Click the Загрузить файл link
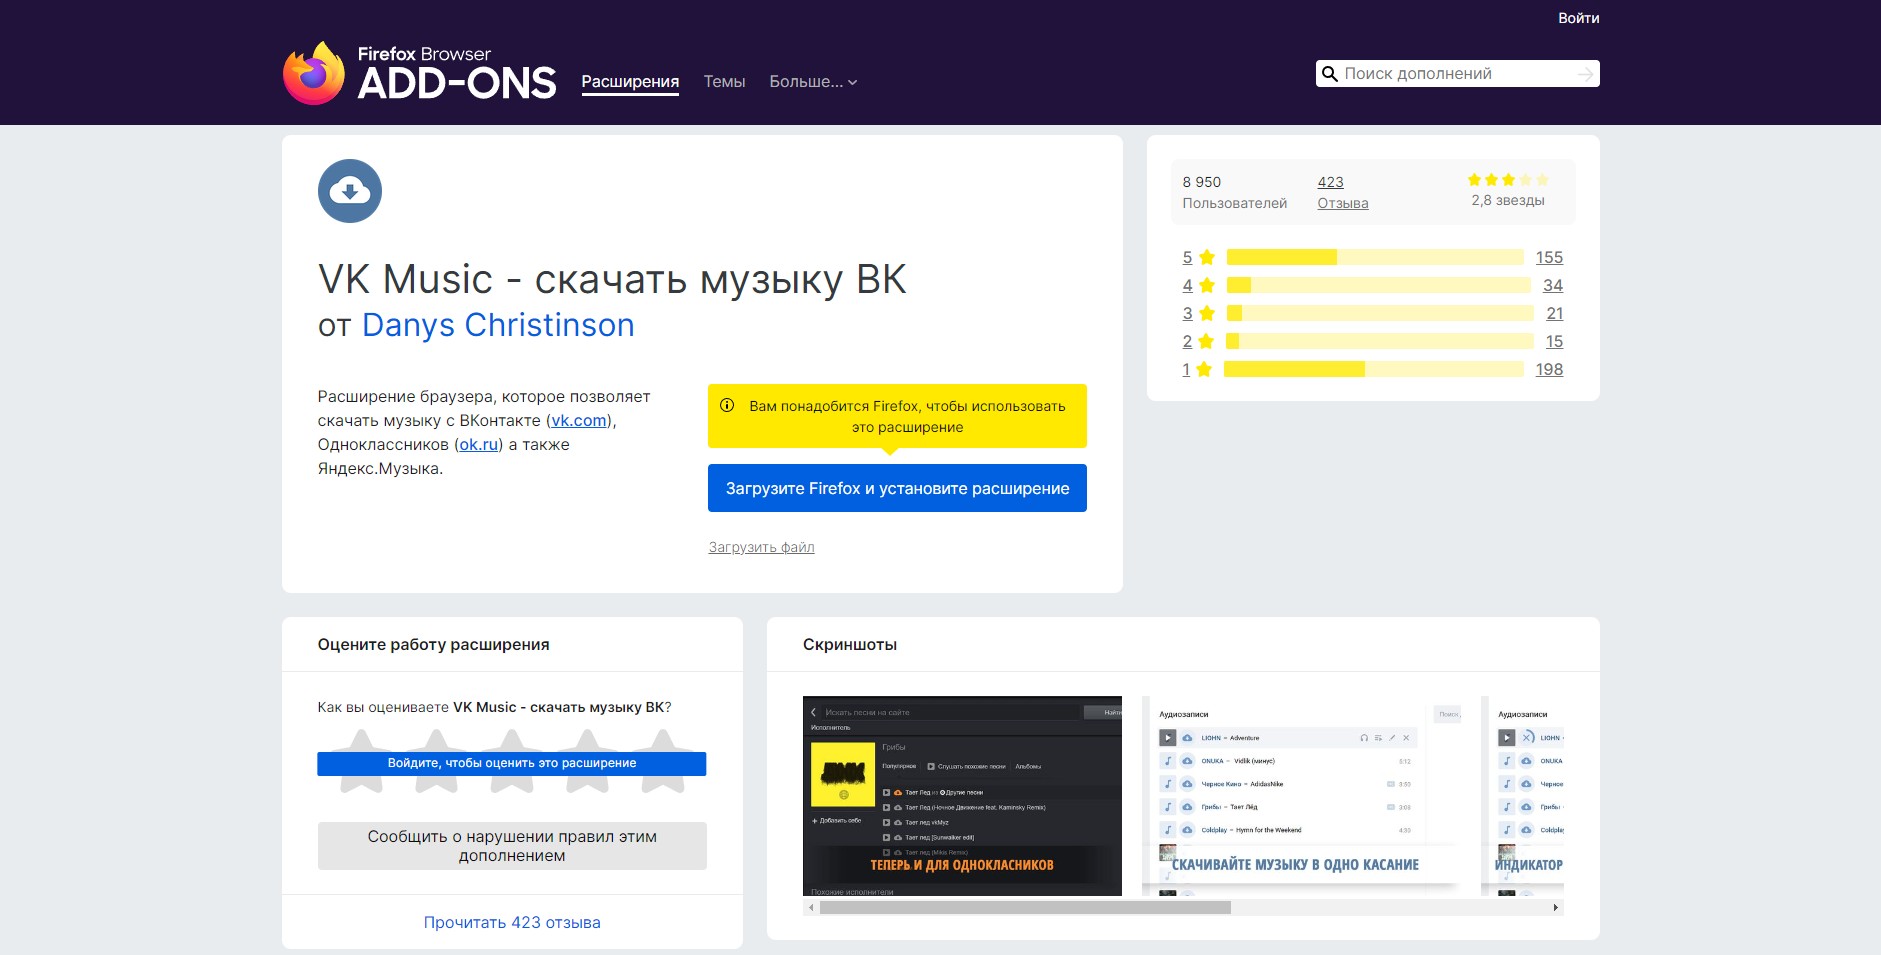This screenshot has width=1881, height=955. 761,547
